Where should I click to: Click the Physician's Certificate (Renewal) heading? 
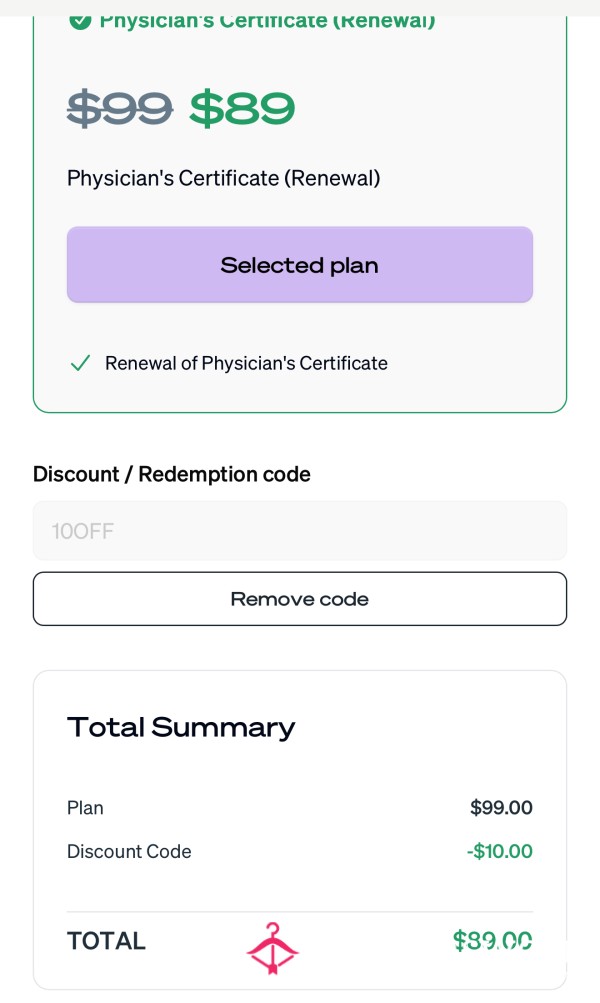click(267, 22)
